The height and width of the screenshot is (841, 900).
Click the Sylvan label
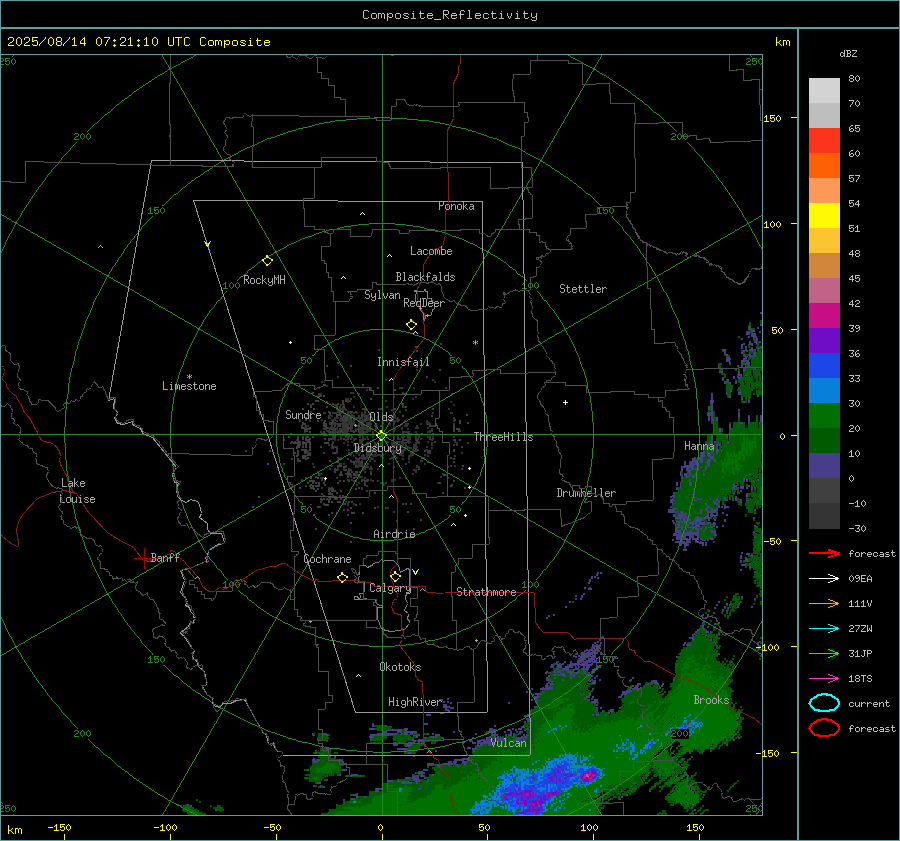click(x=382, y=295)
